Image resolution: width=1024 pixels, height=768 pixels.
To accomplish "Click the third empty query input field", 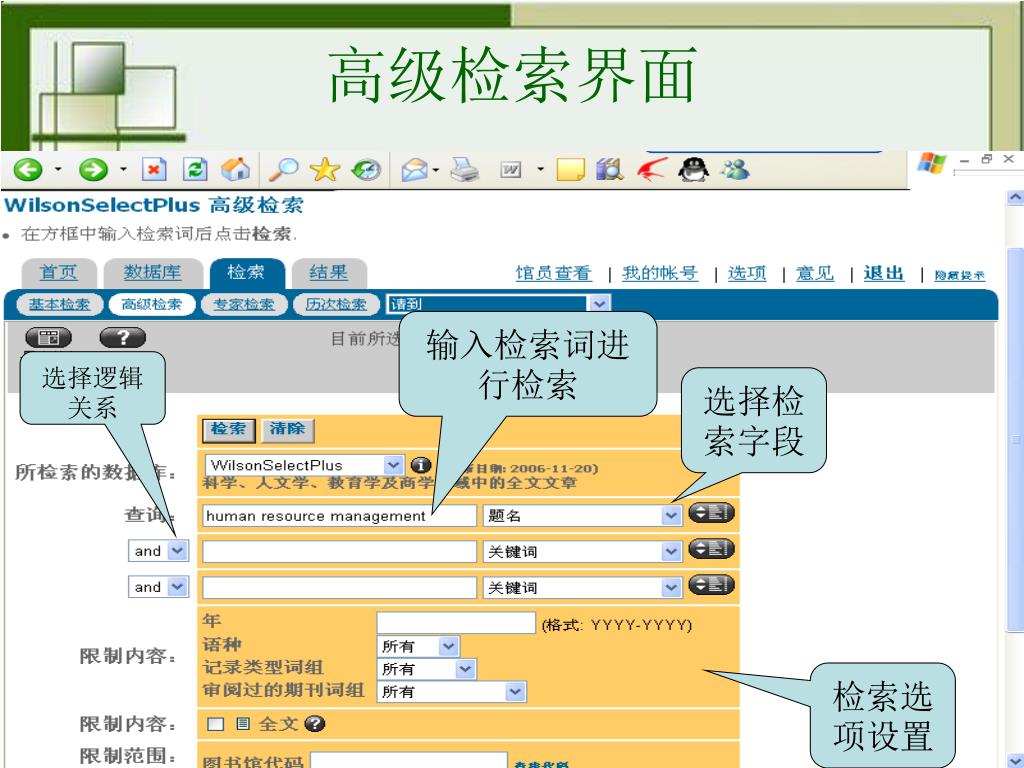I will [x=339, y=588].
